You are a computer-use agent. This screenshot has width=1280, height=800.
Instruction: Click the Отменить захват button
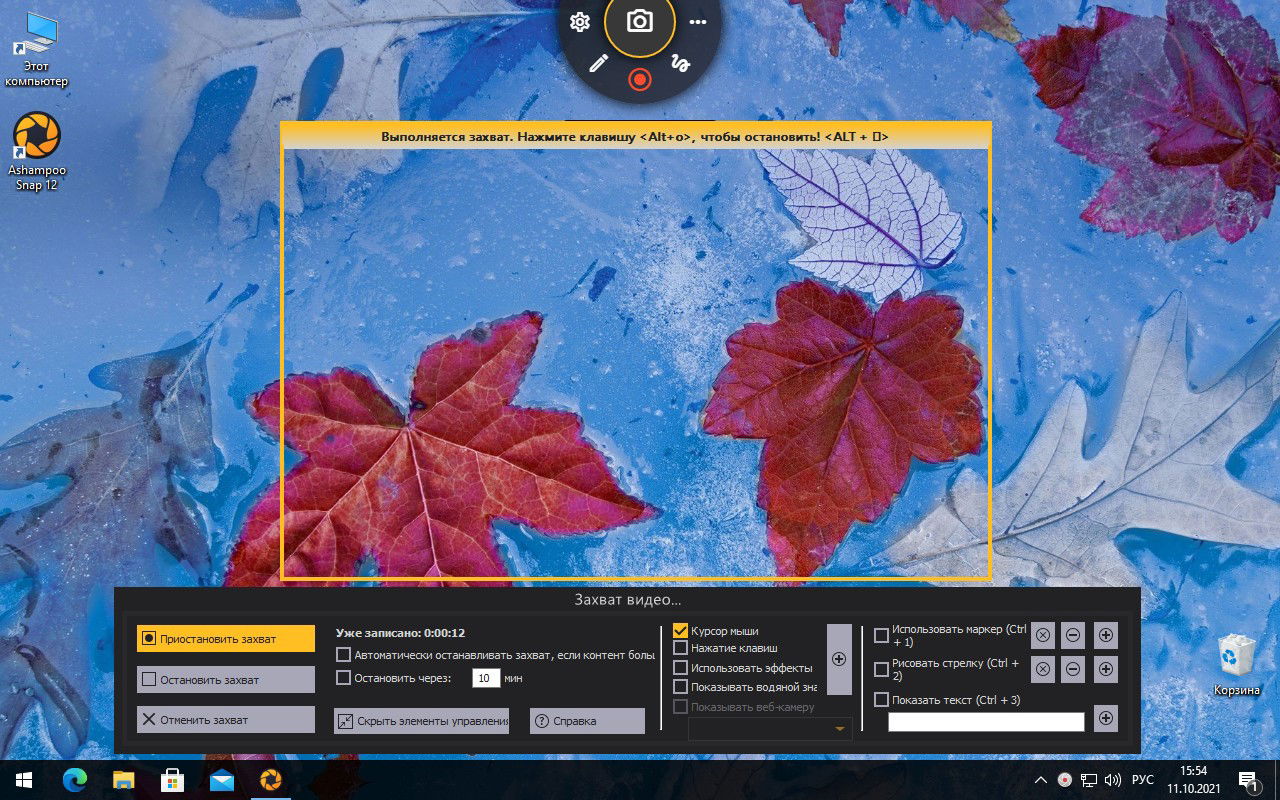click(226, 720)
